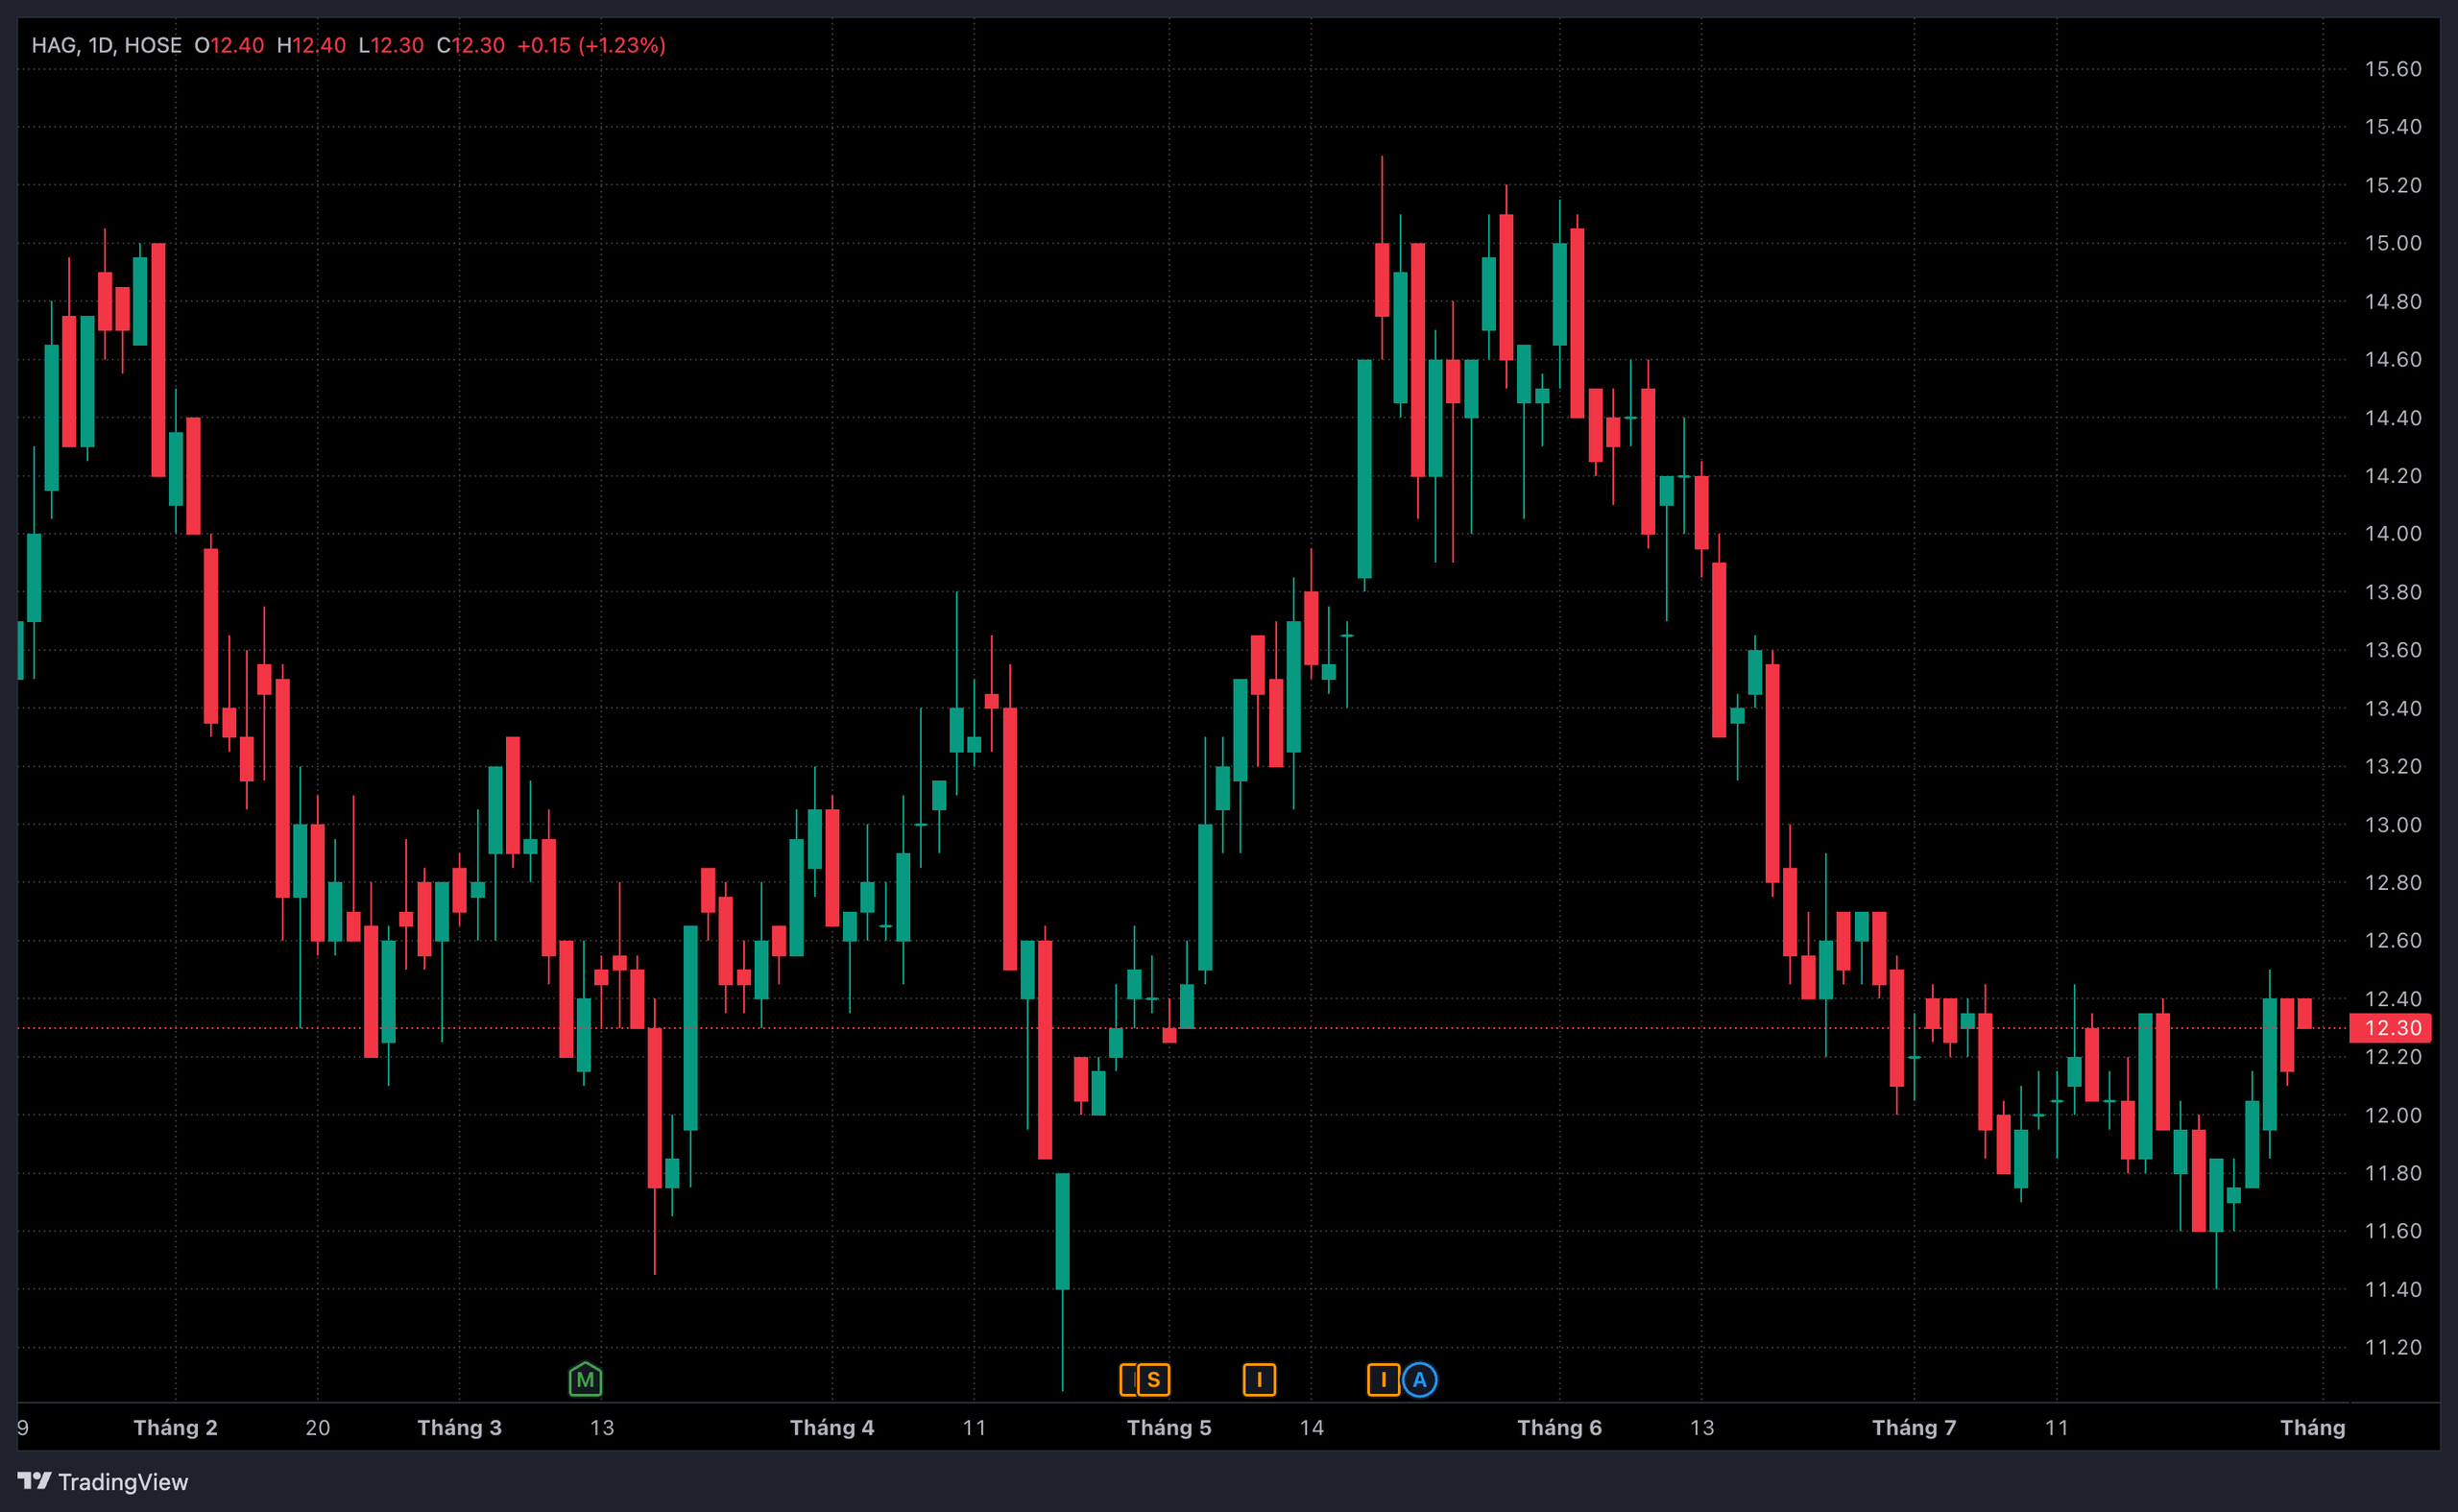
Task: Click the 14.80 price axis label
Action: (x=2392, y=301)
